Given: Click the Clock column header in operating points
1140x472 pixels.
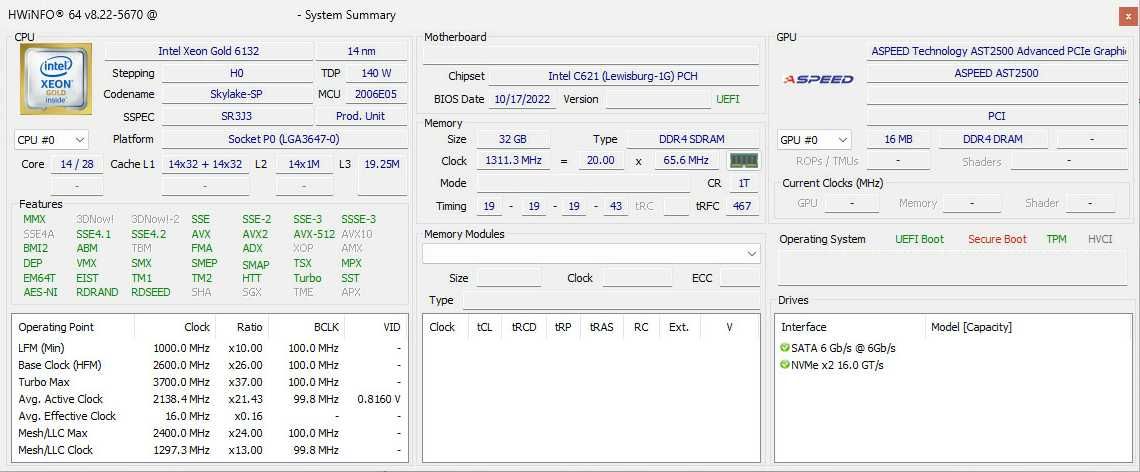Looking at the screenshot, I should click(x=175, y=327).
